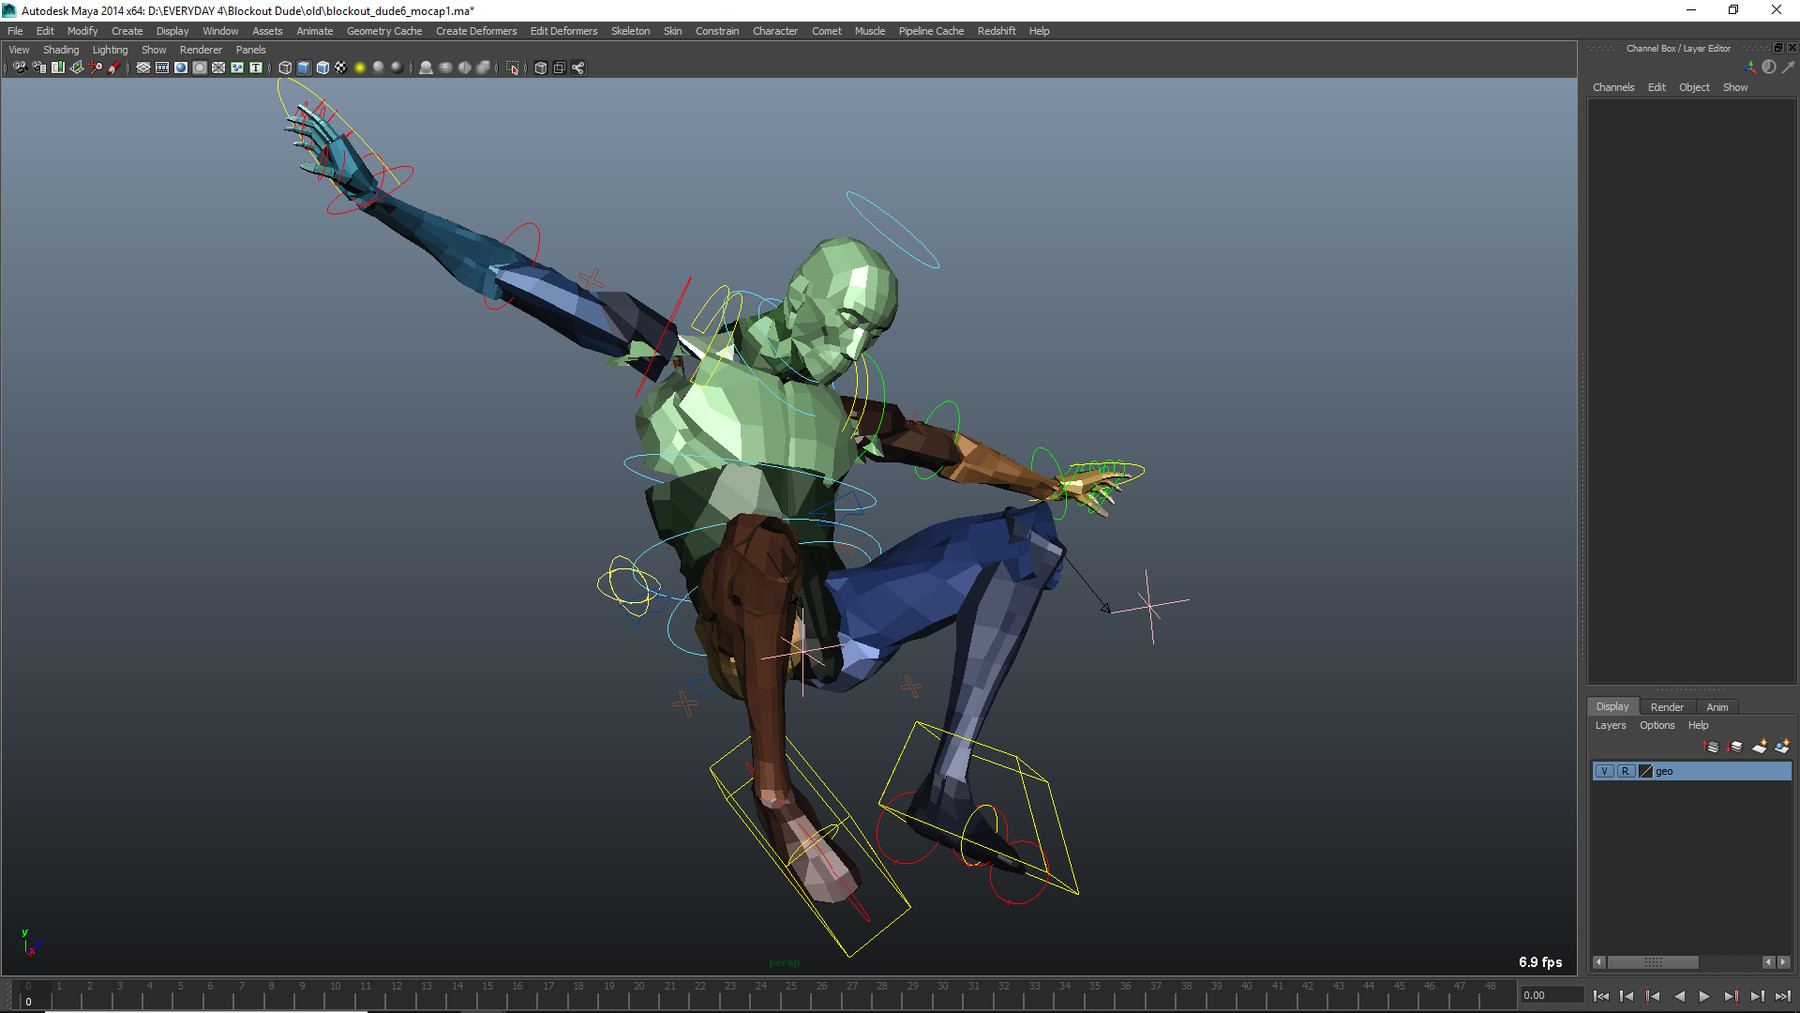1800x1013 pixels.
Task: Open the Renderer dropdown in the viewport panel
Action: coord(201,49)
